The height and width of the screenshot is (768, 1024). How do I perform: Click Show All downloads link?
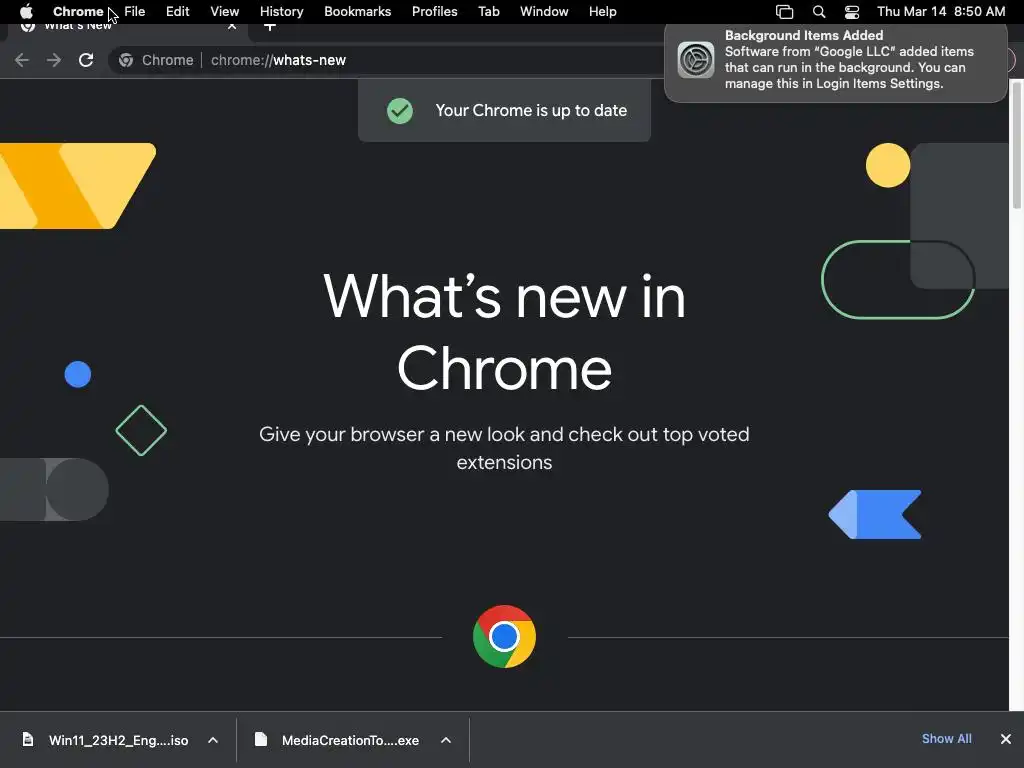[946, 739]
